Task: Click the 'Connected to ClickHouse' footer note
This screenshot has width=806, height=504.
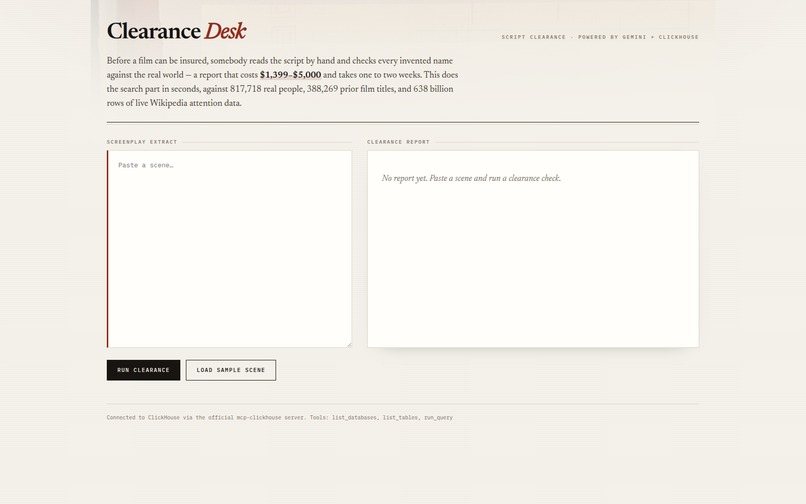Action: pos(280,418)
